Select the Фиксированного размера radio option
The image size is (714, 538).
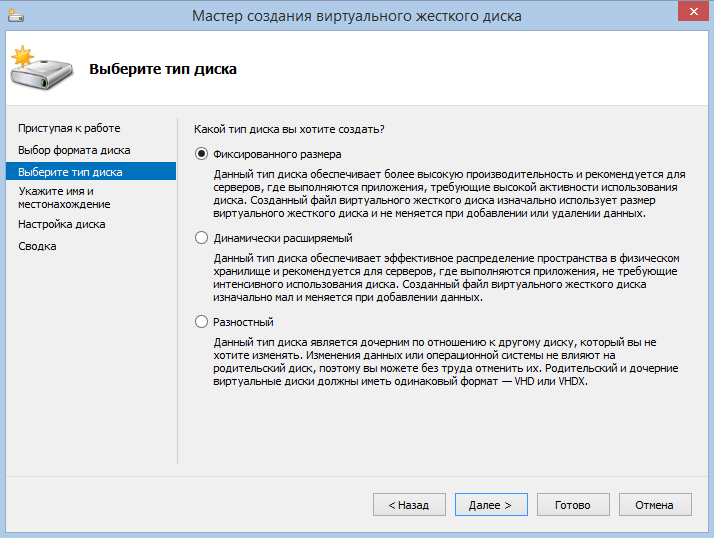pos(202,154)
